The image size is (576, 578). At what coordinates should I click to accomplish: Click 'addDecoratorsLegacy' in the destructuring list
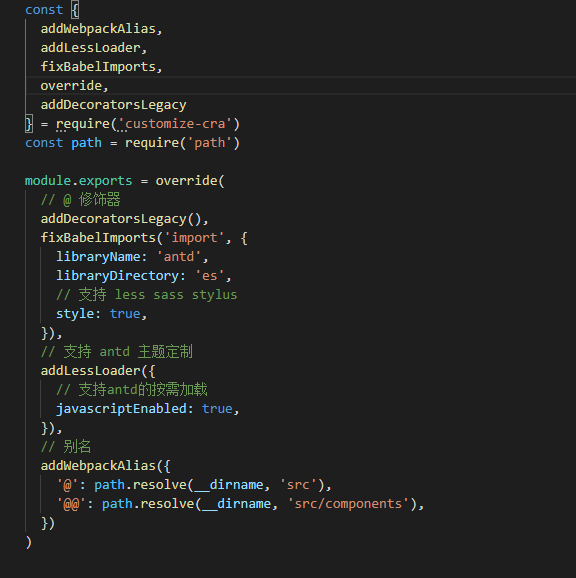pyautogui.click(x=114, y=105)
